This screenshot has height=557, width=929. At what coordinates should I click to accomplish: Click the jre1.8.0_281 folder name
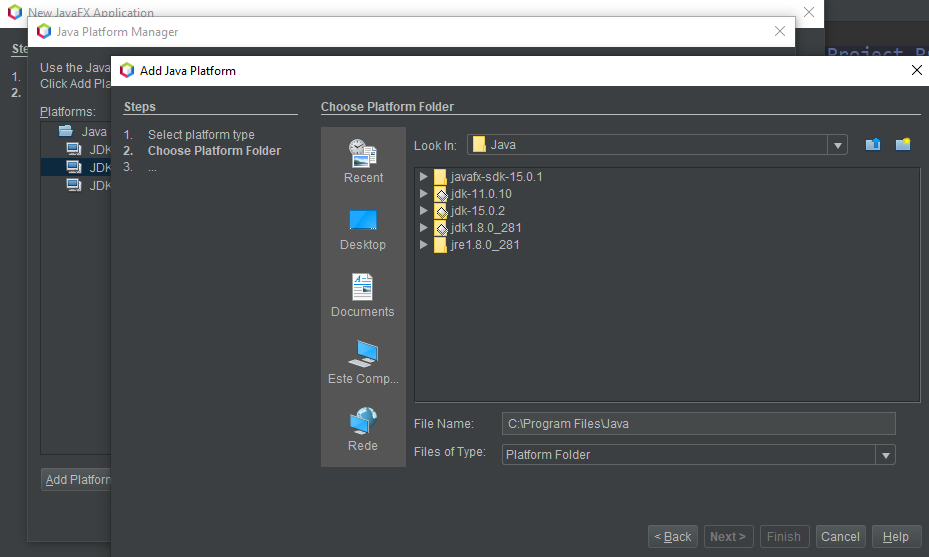(x=485, y=245)
